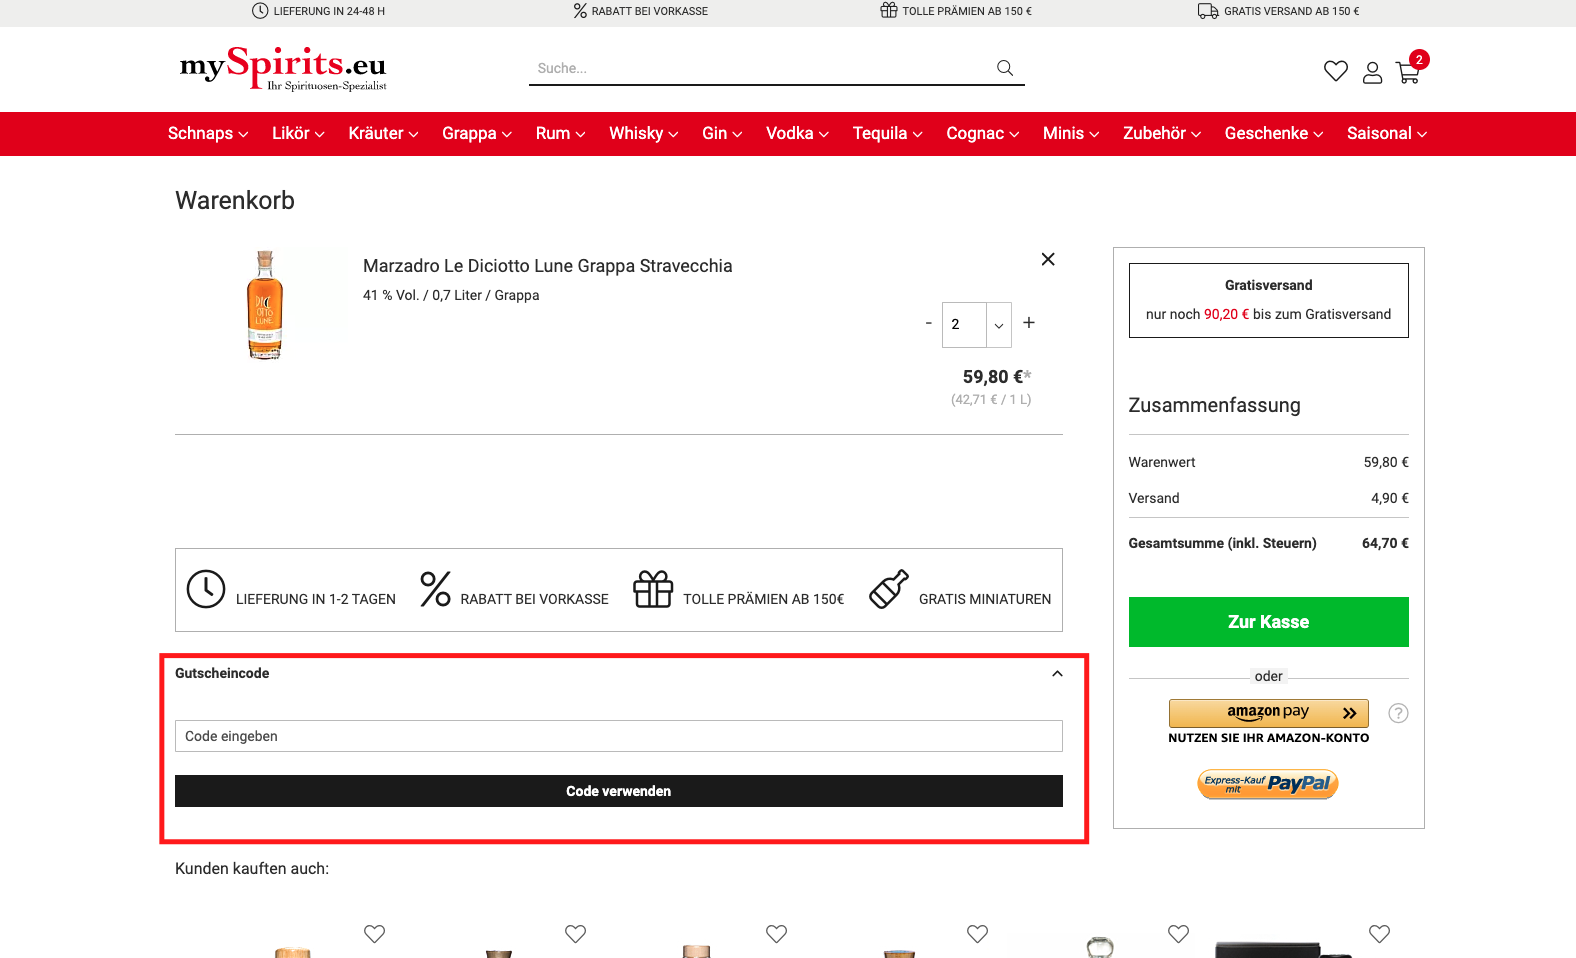Click the clock icon beside Lieferung in 1-2 Tagen

[206, 589]
